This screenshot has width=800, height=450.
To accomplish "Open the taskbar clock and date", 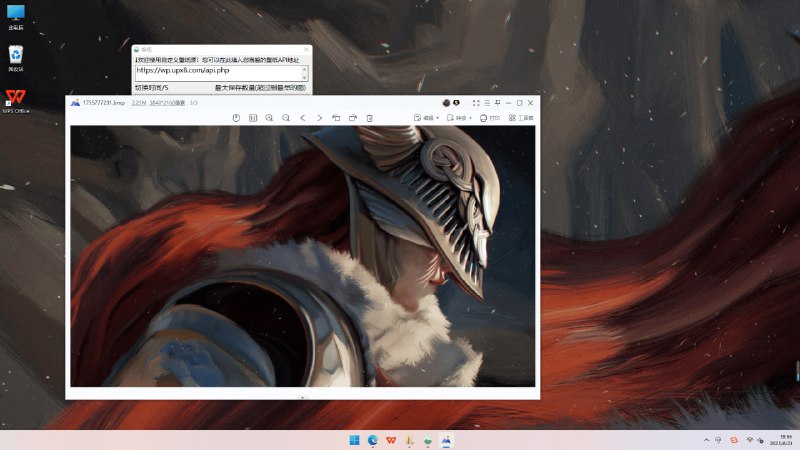I will [x=781, y=440].
